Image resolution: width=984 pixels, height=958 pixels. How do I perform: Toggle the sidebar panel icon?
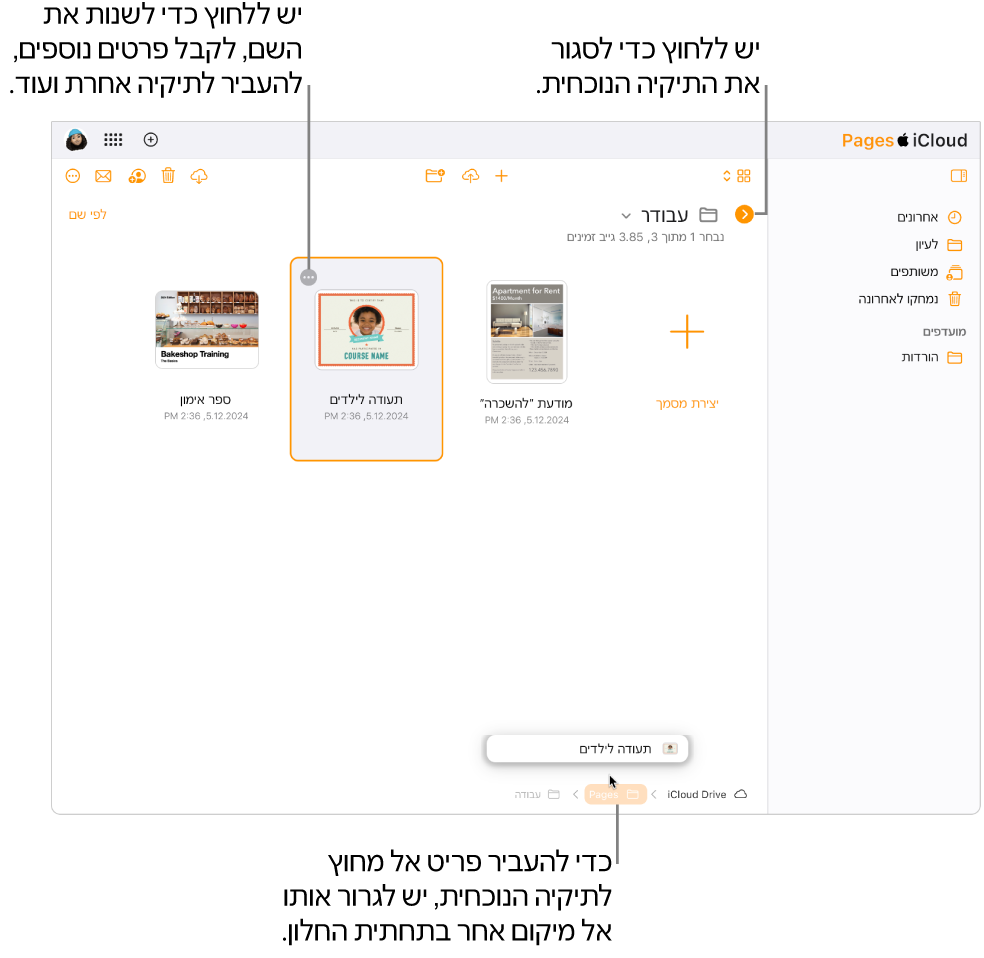(959, 176)
